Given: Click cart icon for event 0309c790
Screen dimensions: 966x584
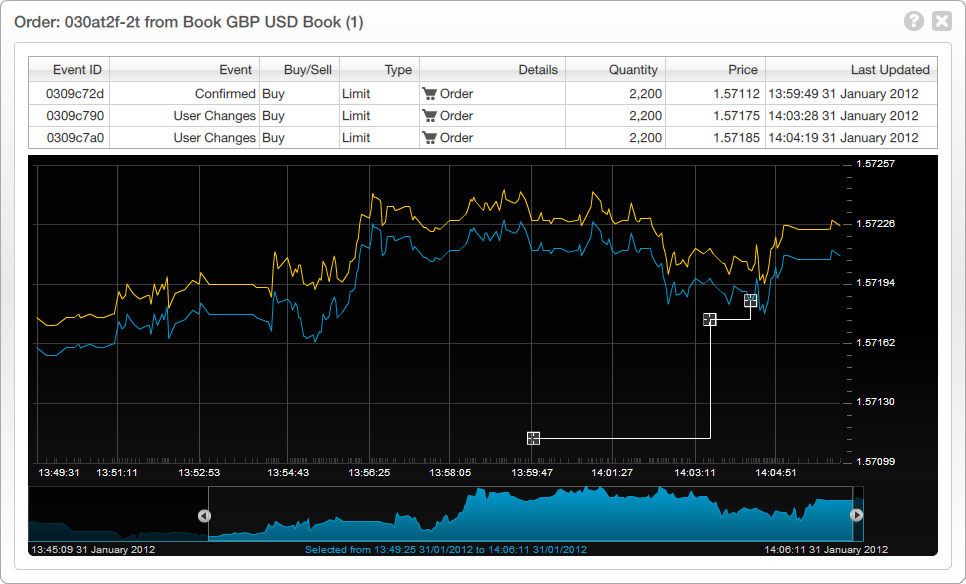Looking at the screenshot, I should point(430,116).
